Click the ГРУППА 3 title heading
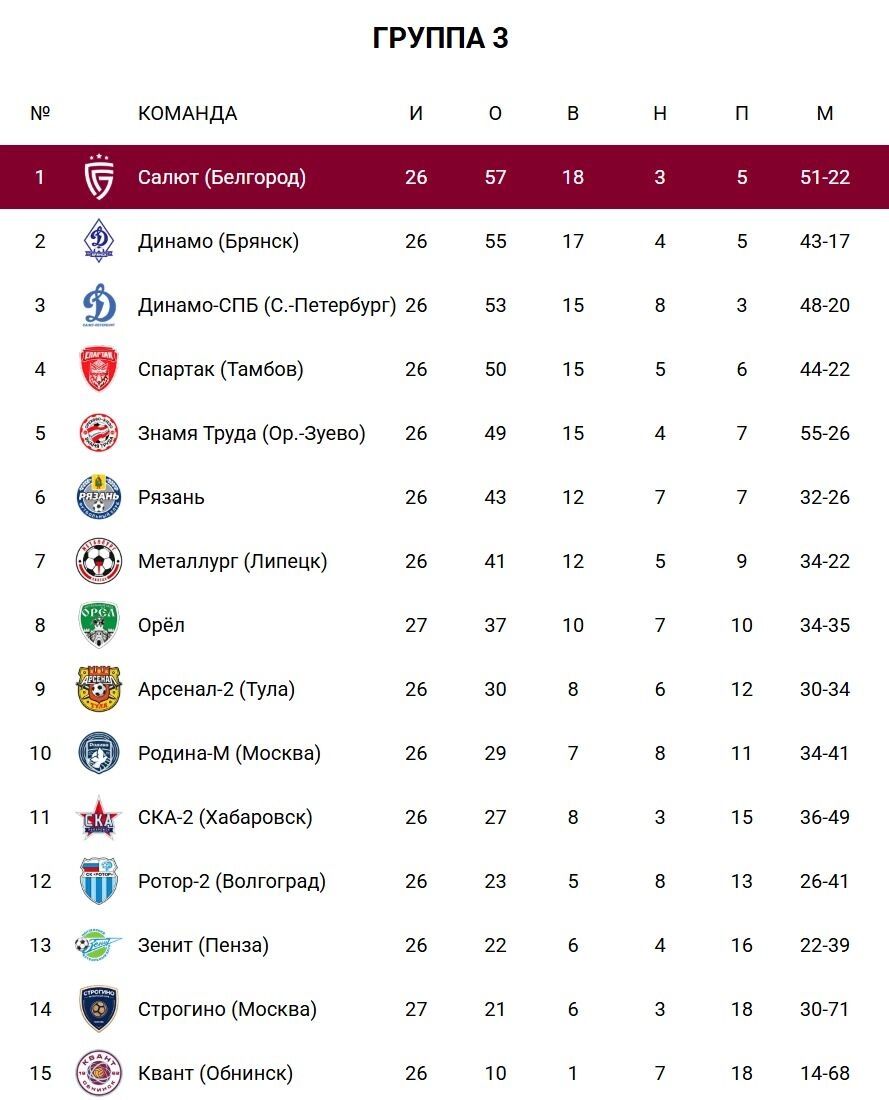 click(441, 38)
